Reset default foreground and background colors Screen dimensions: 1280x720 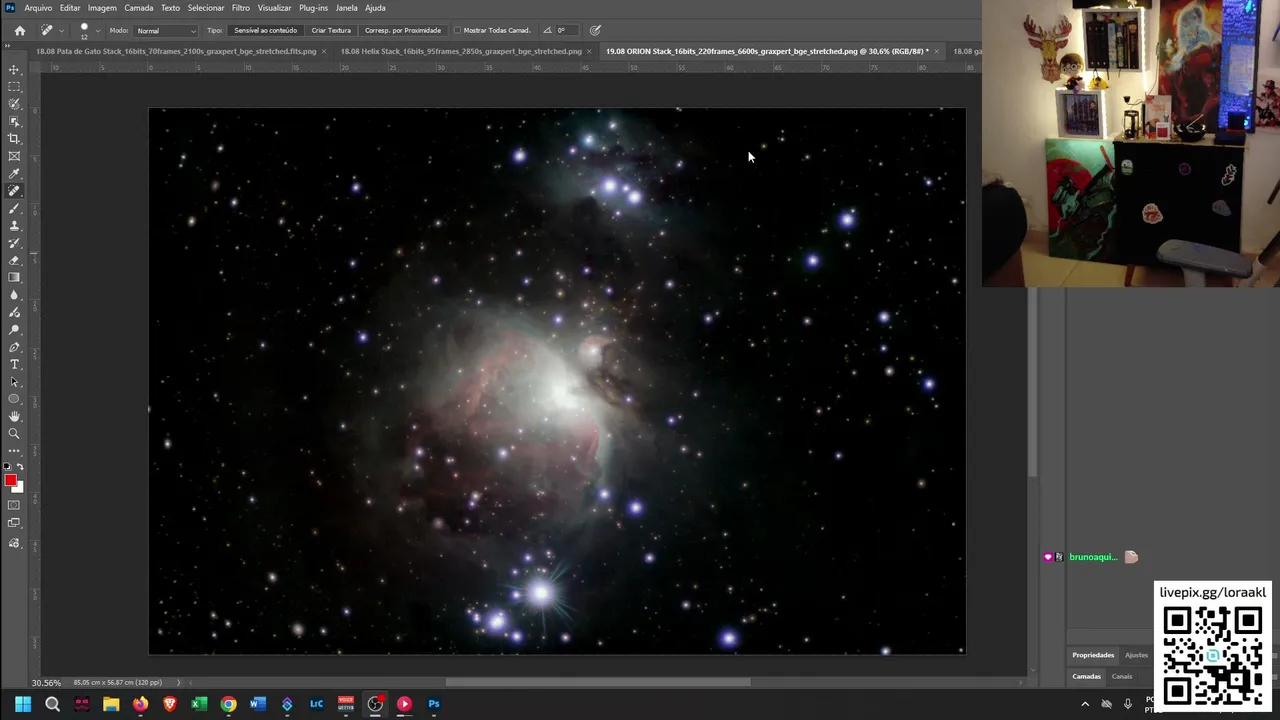tap(7, 467)
